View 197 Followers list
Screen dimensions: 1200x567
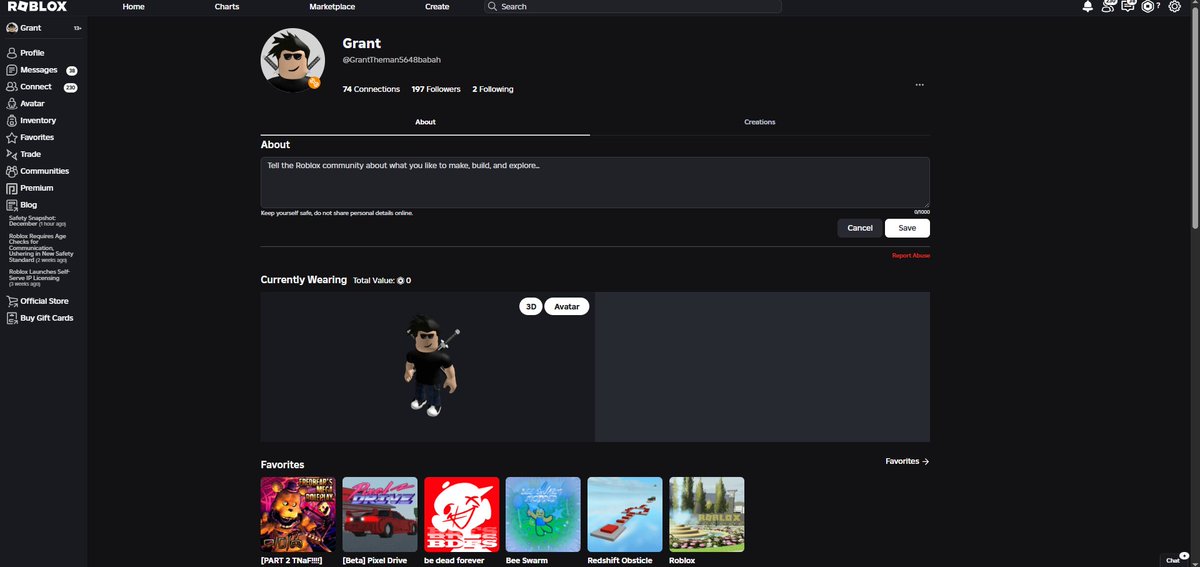pos(436,89)
